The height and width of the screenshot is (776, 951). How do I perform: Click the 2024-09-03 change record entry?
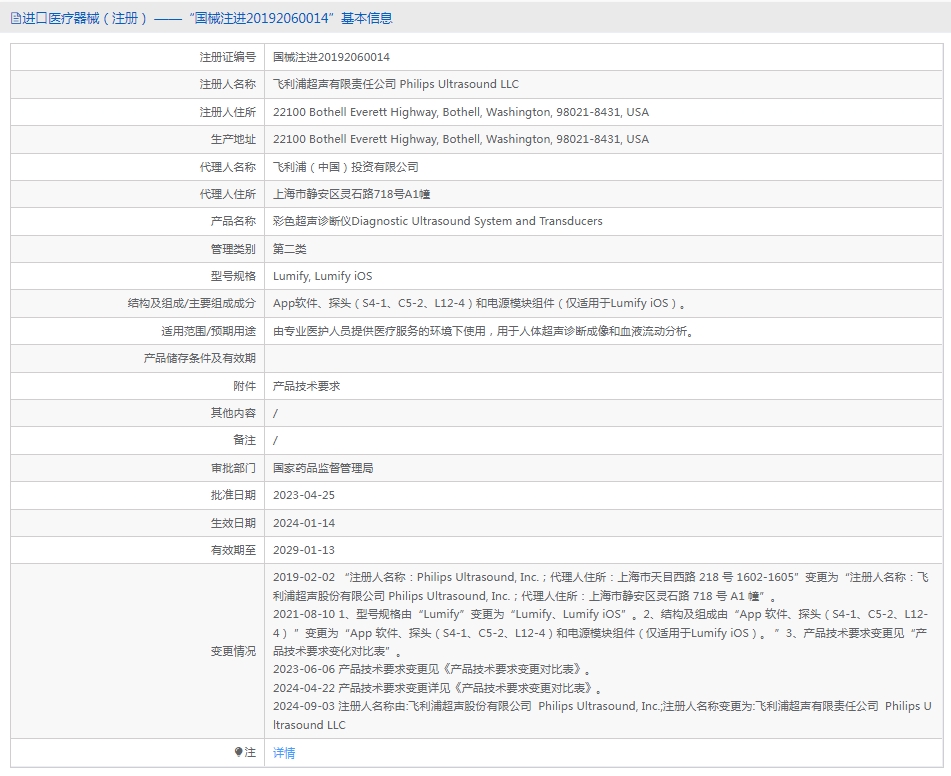(602, 715)
